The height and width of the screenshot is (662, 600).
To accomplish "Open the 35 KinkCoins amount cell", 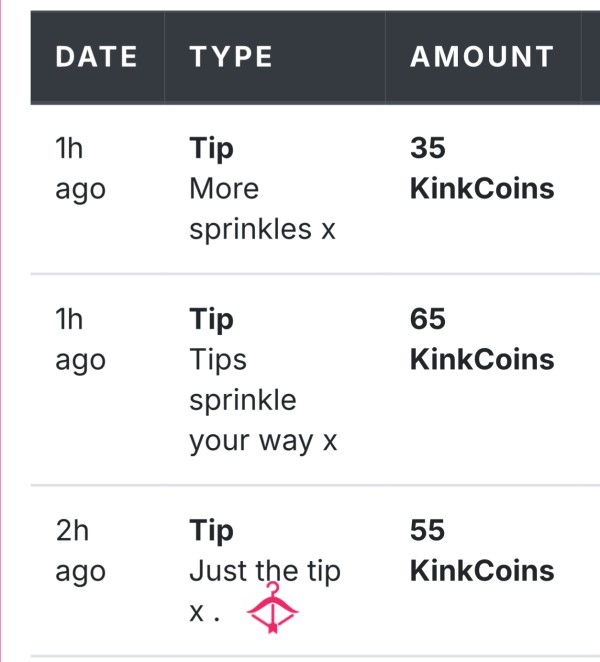I will pos(482,168).
